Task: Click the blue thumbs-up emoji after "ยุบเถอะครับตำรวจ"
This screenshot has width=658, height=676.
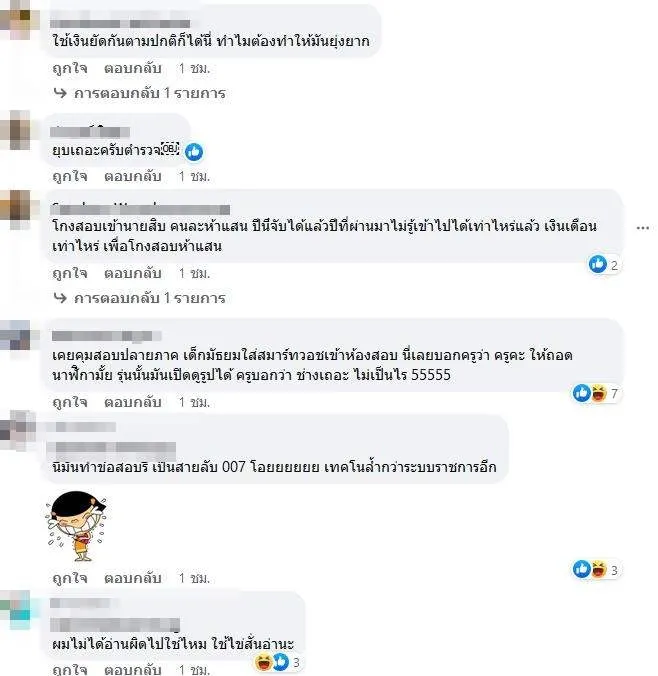Action: pos(194,152)
